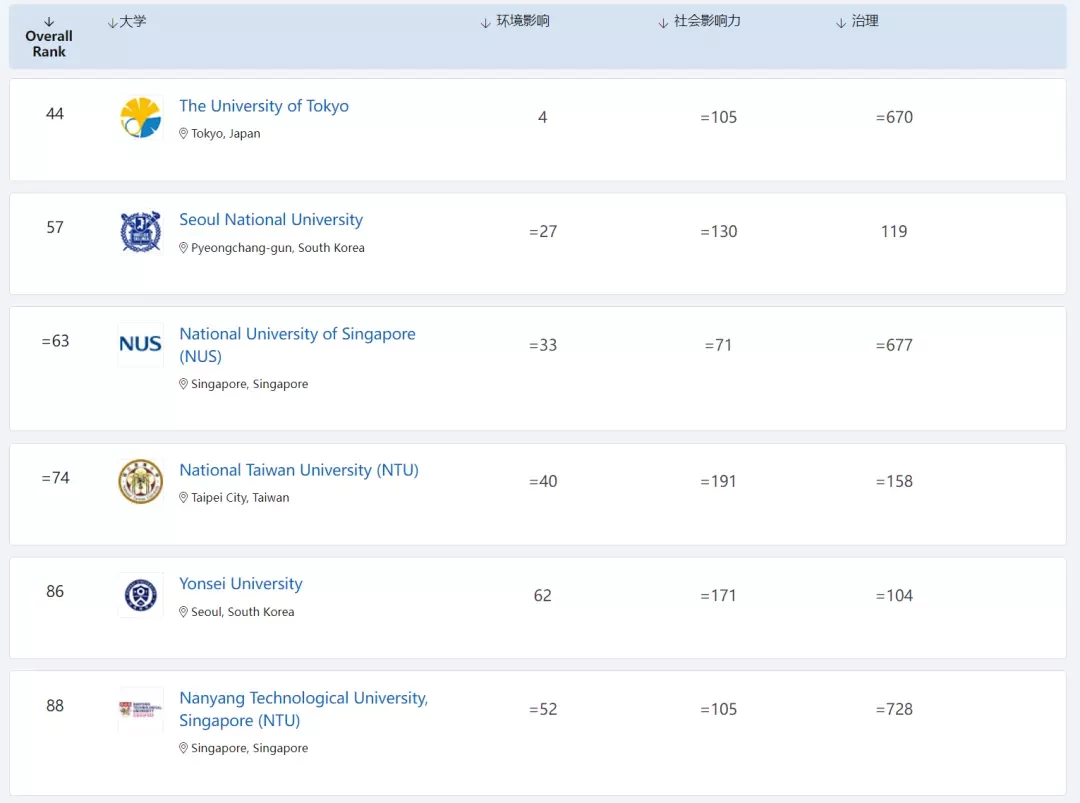This screenshot has height=803, width=1080.
Task: Click Nanyang Technological University logo
Action: click(x=141, y=709)
